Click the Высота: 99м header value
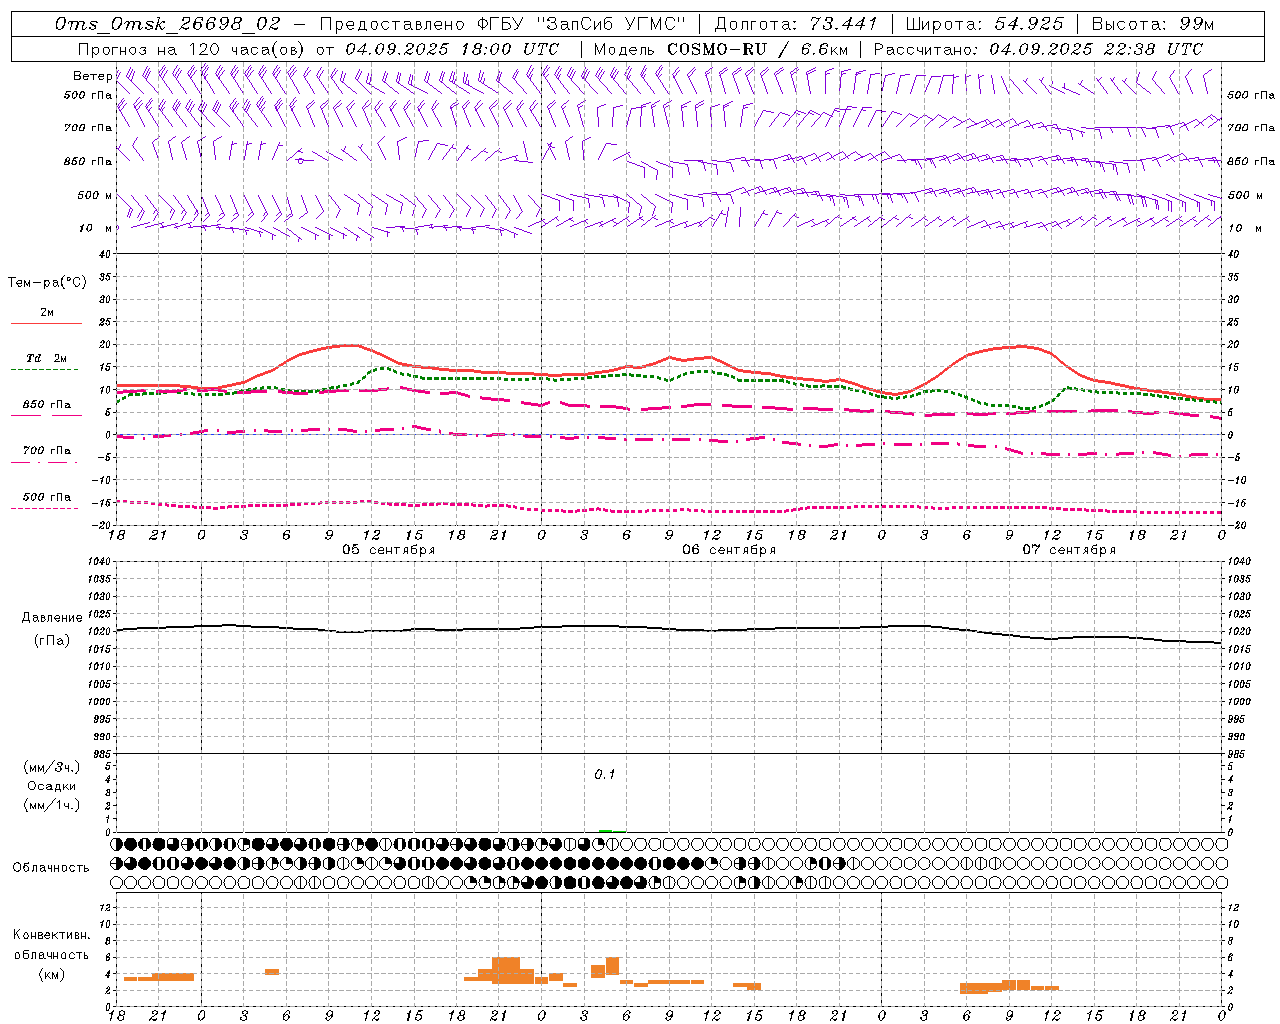This screenshot has width=1280, height=1024. pyautogui.click(x=1153, y=24)
